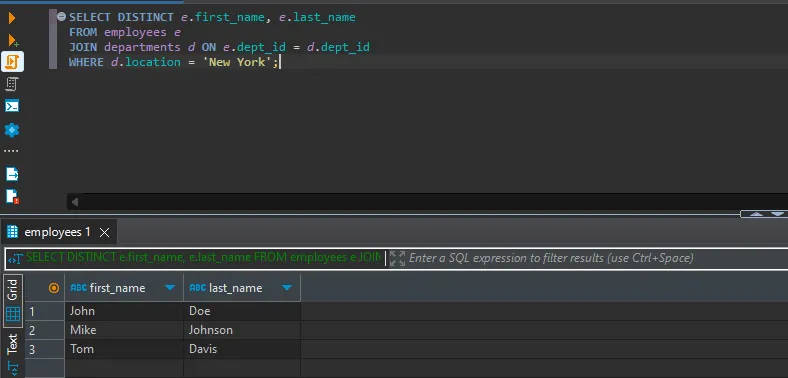Open the first_name column dropdown arrow
Image resolution: width=788 pixels, height=378 pixels.
point(170,288)
